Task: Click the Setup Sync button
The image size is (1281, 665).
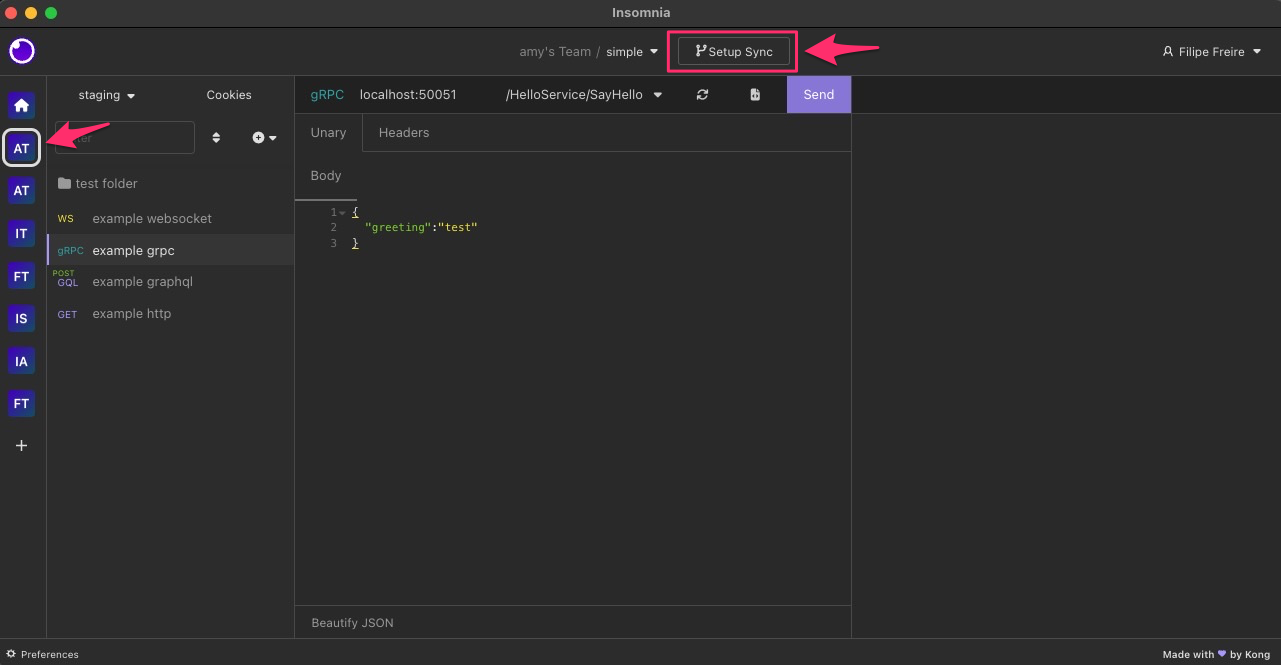Action: 734,52
